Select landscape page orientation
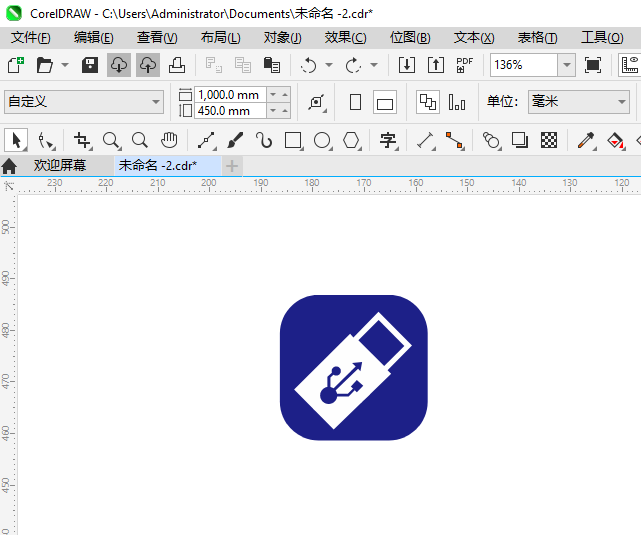The height and width of the screenshot is (535, 641). coord(385,102)
